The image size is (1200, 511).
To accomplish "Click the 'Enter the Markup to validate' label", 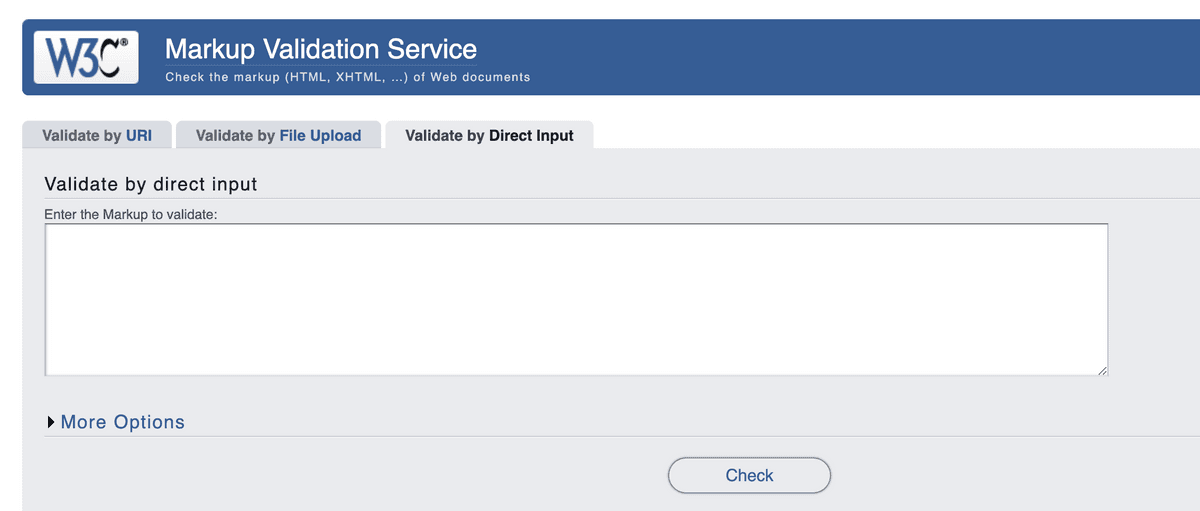I will [x=130, y=213].
